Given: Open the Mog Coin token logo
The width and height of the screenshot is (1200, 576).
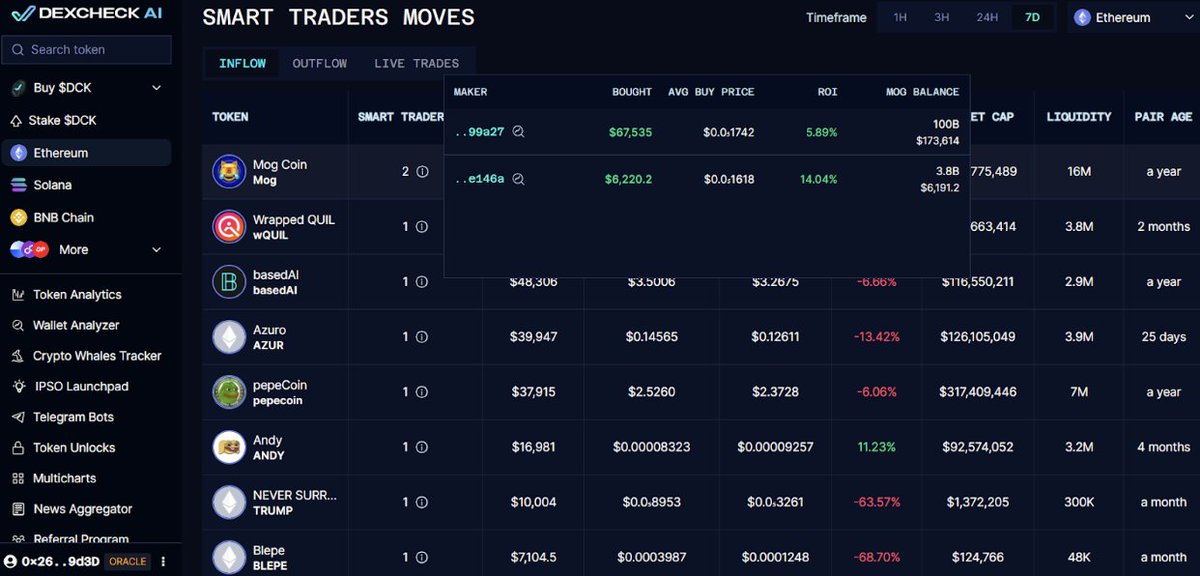Looking at the screenshot, I should (x=229, y=172).
